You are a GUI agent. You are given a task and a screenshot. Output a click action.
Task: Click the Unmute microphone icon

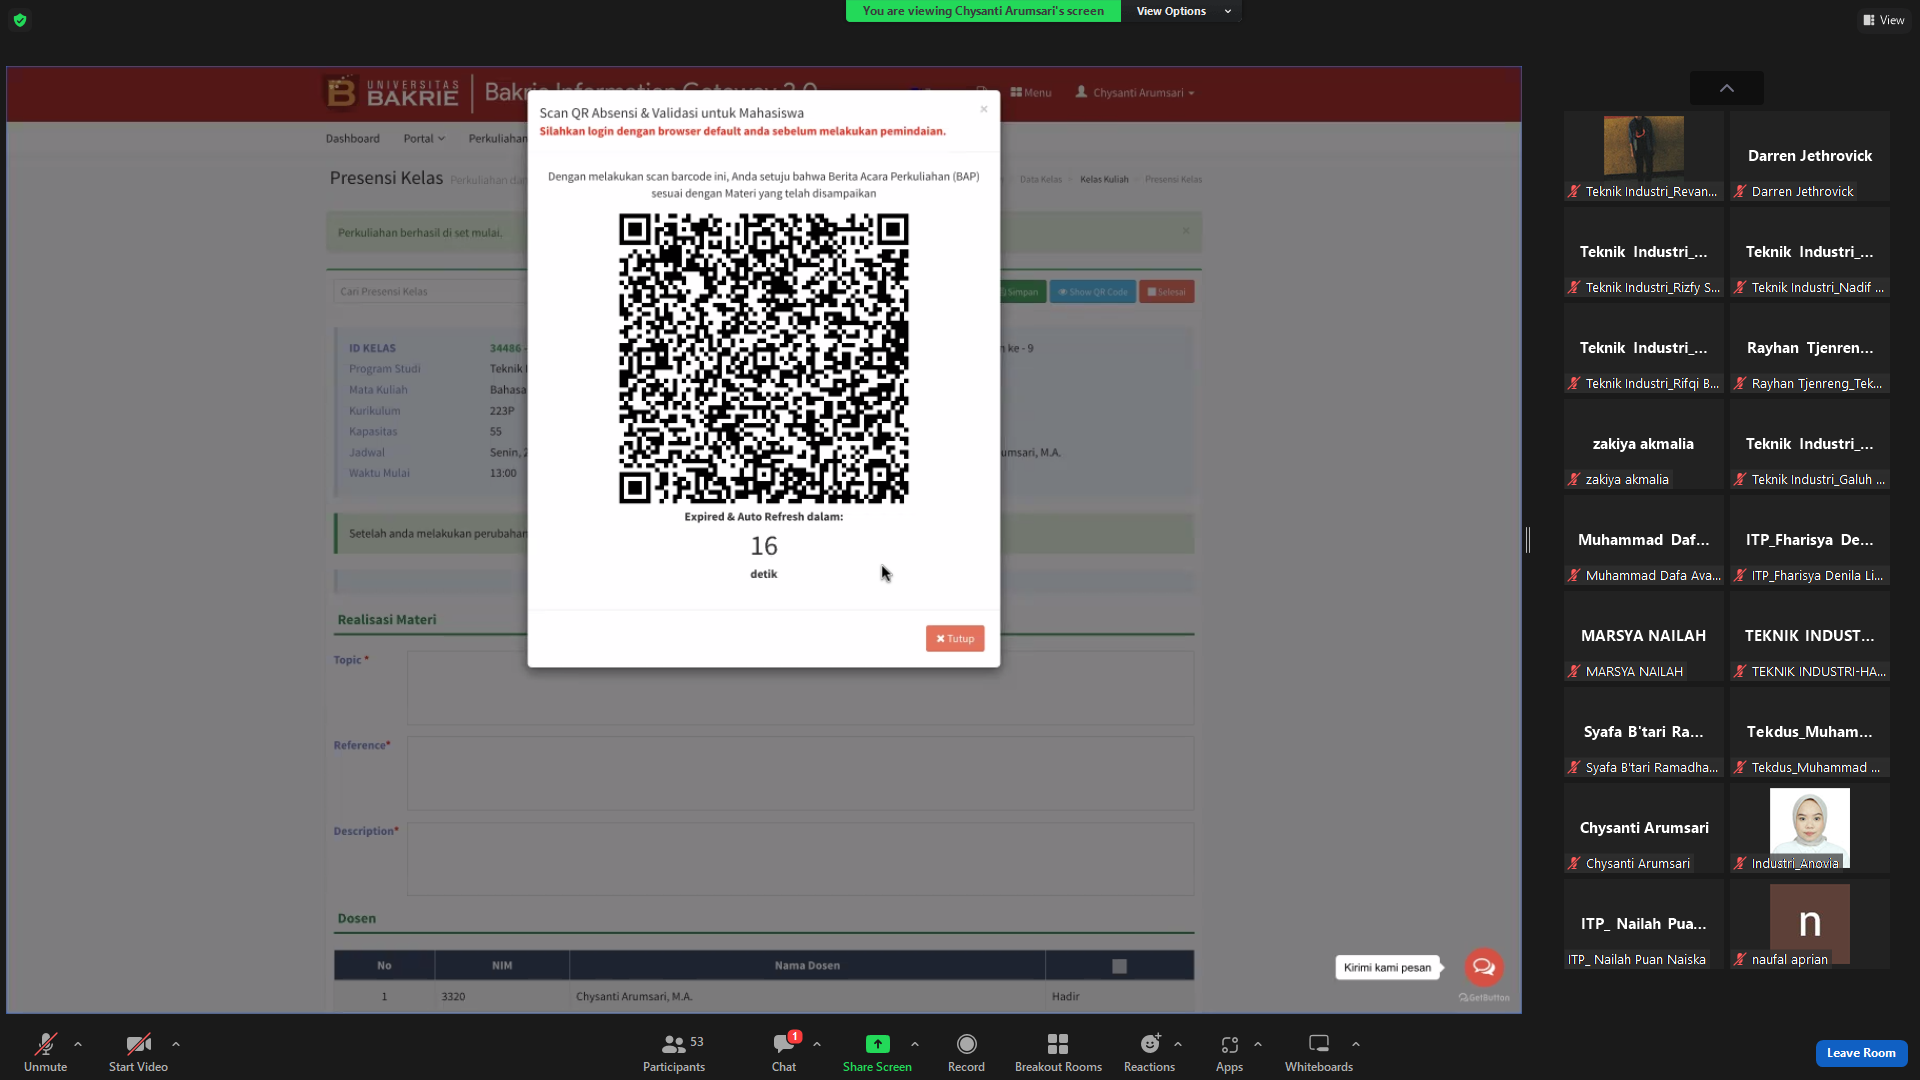click(46, 1044)
